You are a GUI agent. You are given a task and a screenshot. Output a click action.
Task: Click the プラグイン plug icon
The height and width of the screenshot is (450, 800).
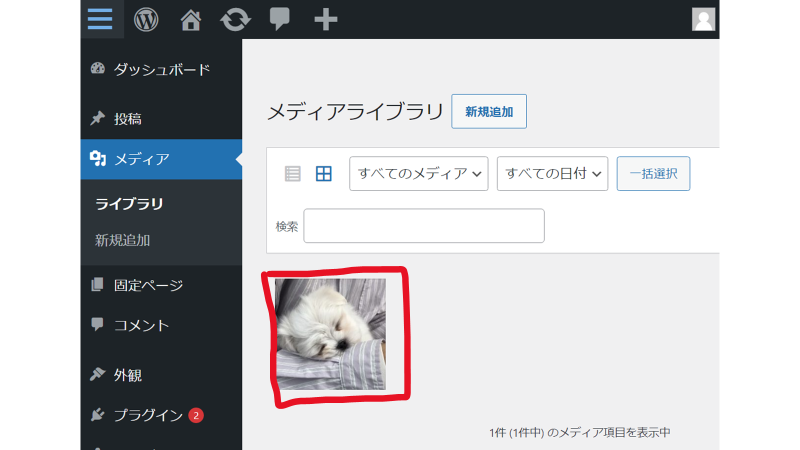[x=97, y=414]
